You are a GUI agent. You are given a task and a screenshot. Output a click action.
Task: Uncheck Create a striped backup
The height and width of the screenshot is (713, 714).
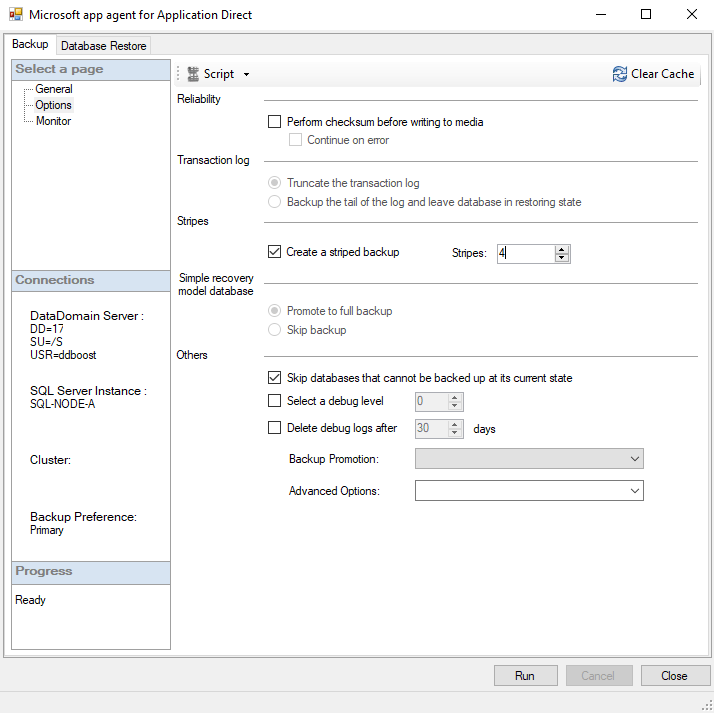click(x=275, y=252)
